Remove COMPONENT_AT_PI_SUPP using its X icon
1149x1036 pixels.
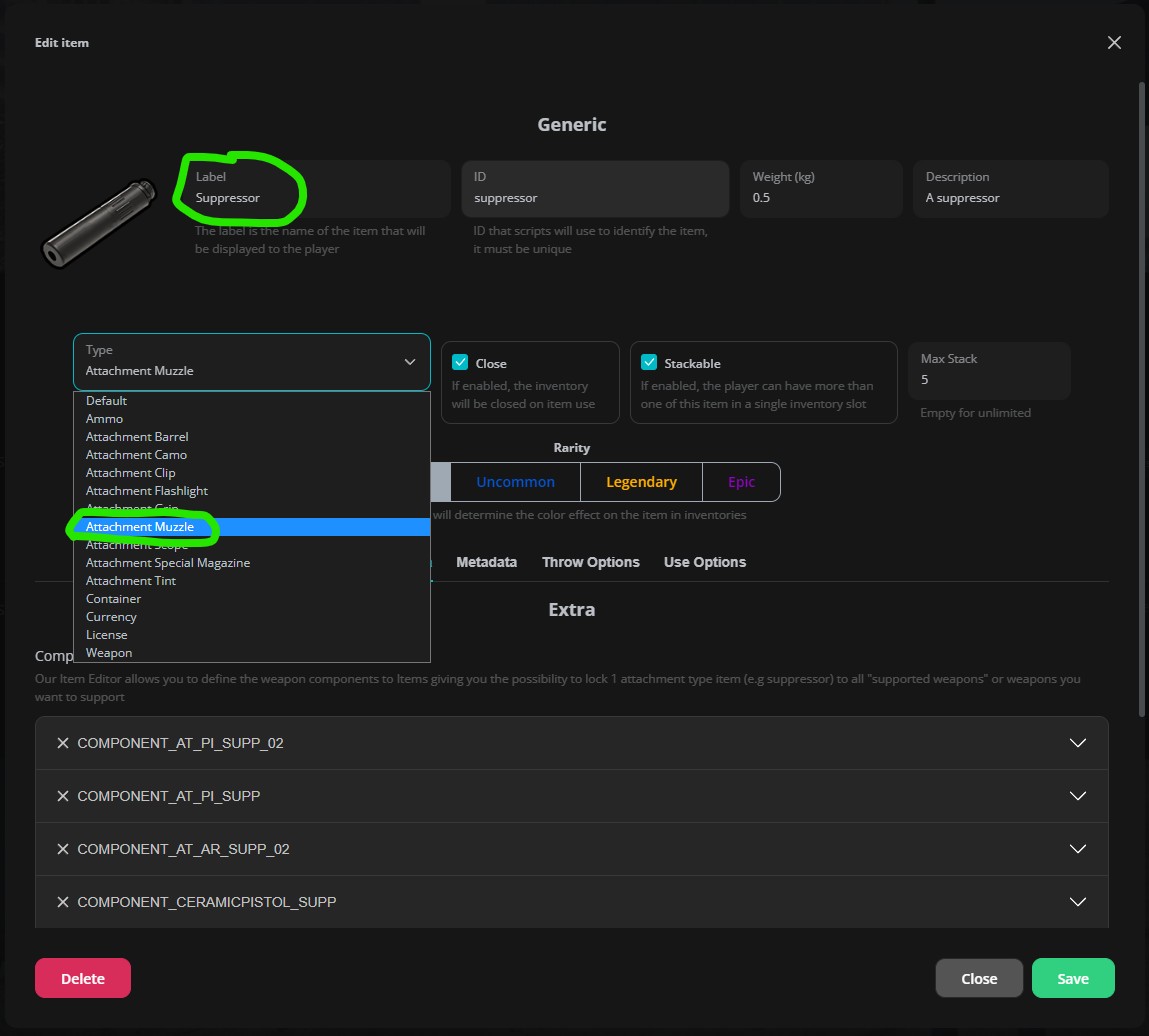(63, 796)
